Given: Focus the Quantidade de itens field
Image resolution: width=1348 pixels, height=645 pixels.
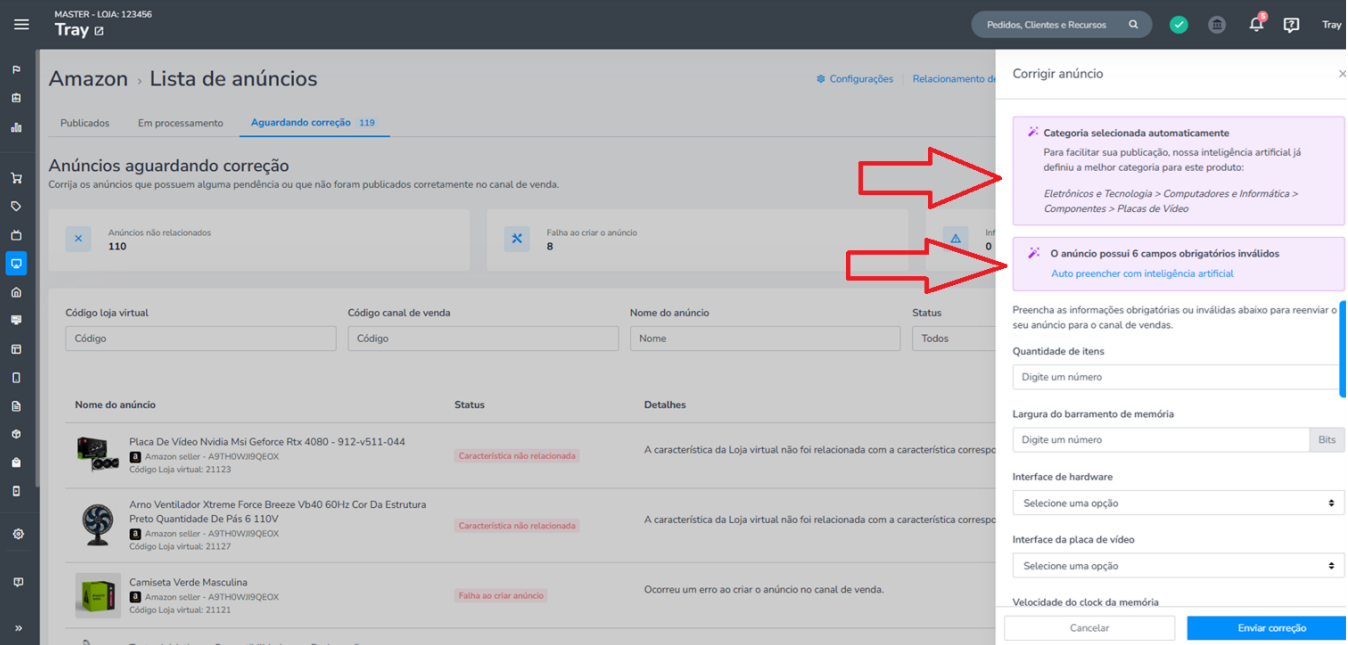Looking at the screenshot, I should click(x=1178, y=377).
